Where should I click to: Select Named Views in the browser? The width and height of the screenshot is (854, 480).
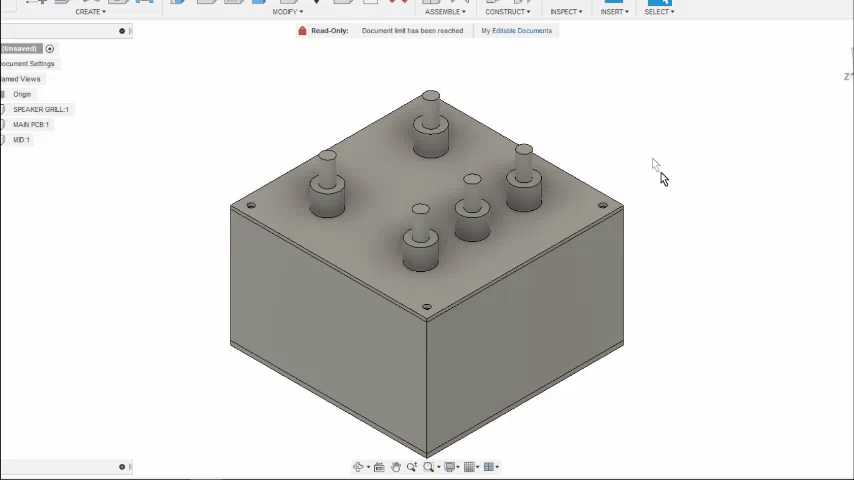click(x=21, y=79)
